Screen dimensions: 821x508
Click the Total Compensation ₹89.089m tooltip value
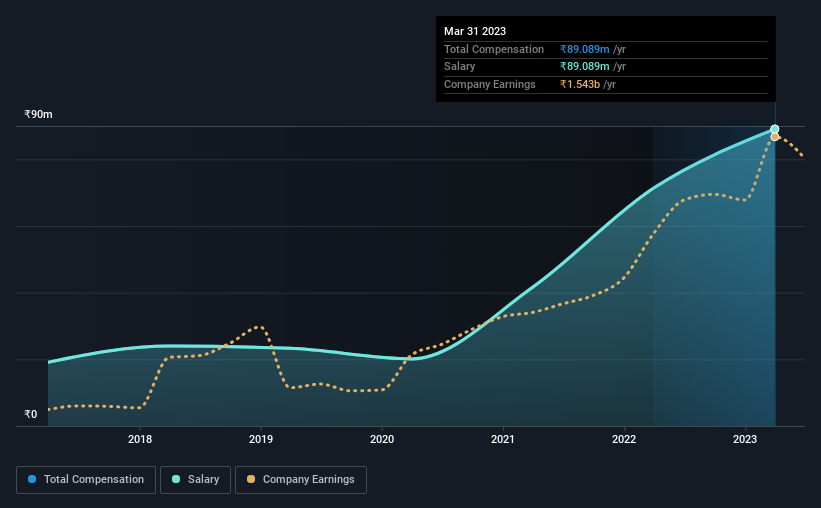click(584, 49)
